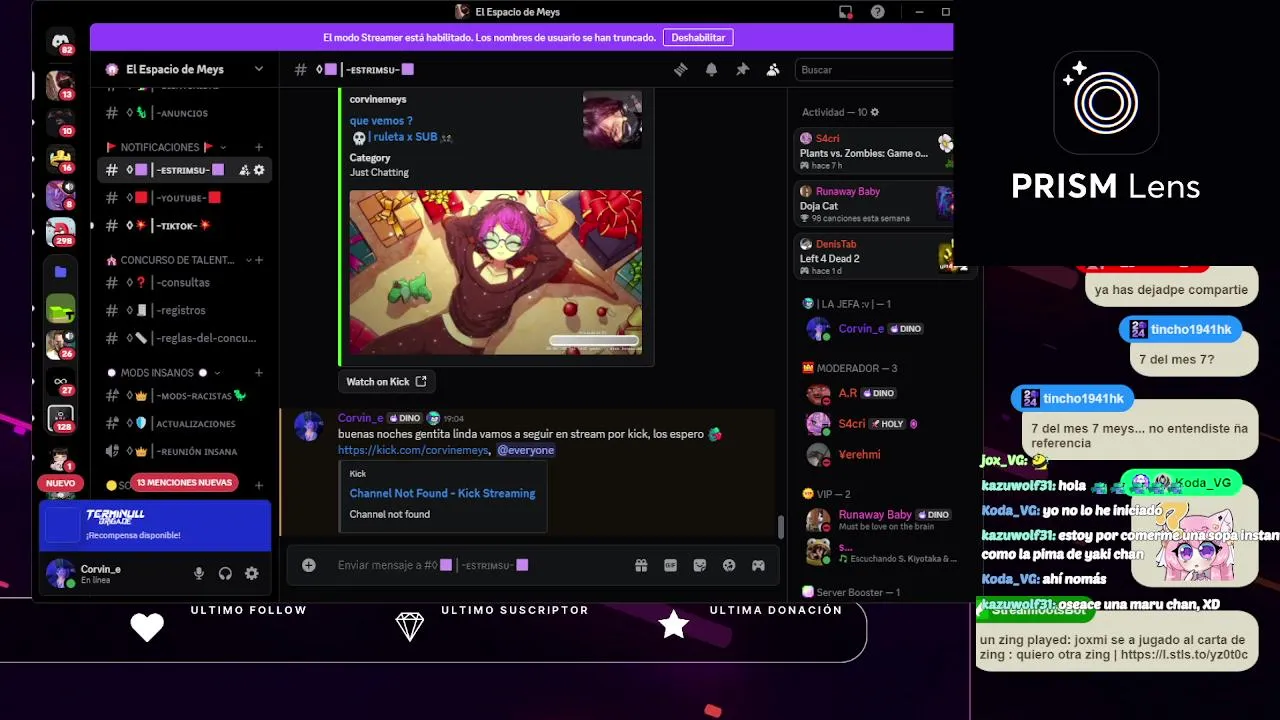
Task: Click the Terminull Brigade reward banner
Action: [155, 525]
